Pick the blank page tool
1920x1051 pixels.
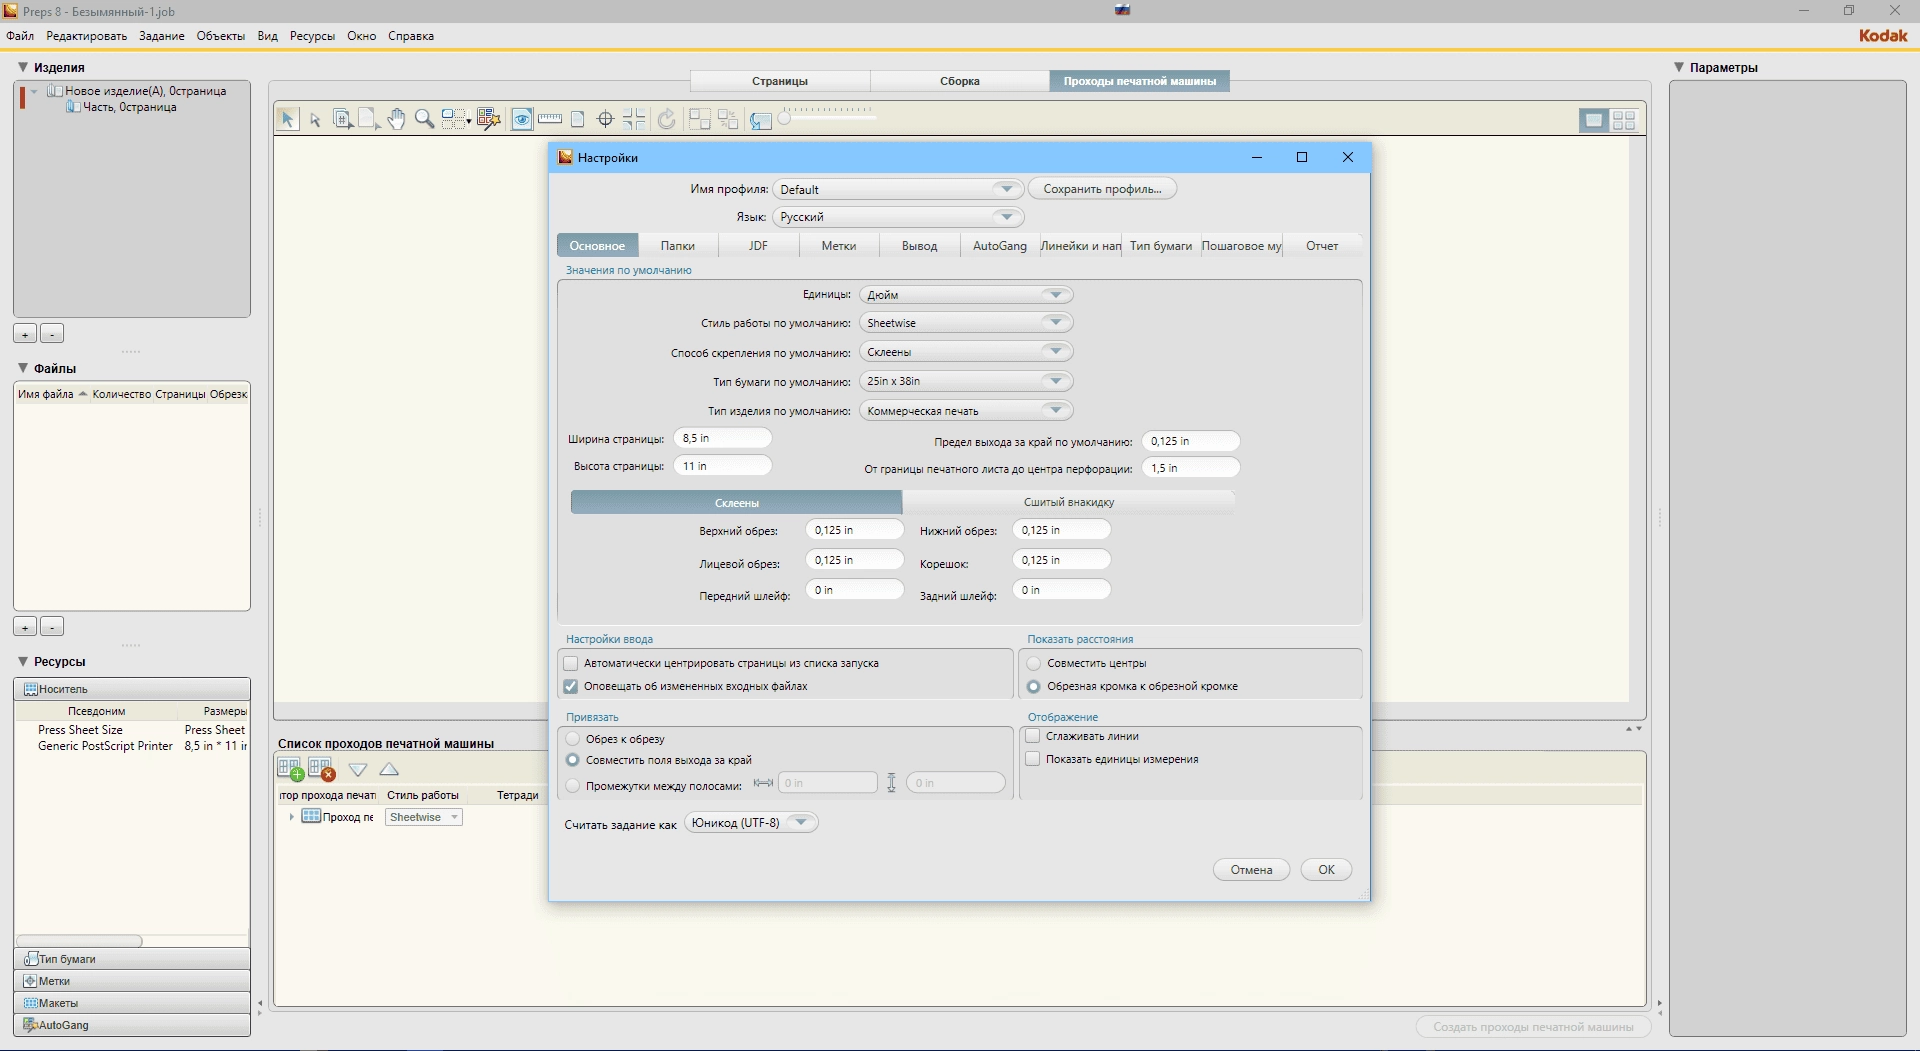click(368, 120)
